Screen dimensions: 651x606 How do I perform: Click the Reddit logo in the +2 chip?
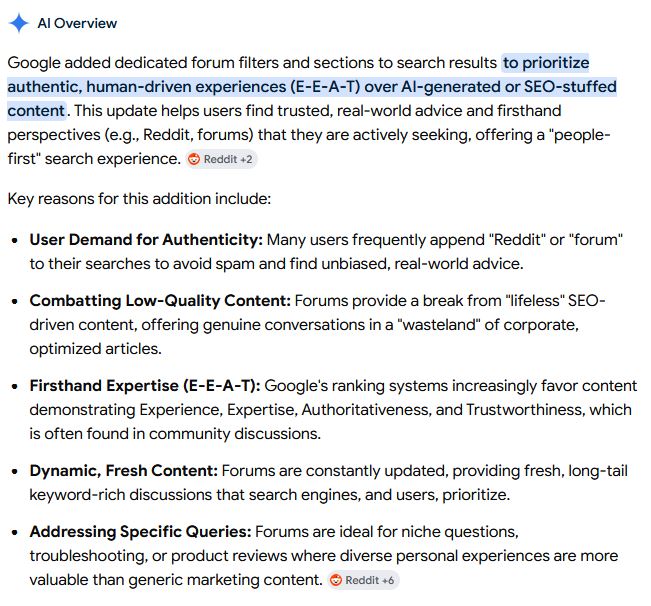point(194,159)
